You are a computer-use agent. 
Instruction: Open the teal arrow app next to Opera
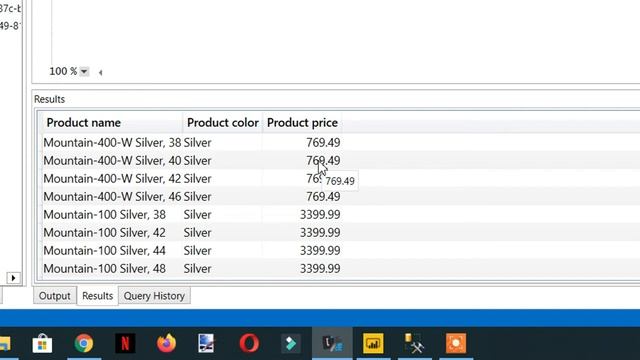(x=291, y=344)
